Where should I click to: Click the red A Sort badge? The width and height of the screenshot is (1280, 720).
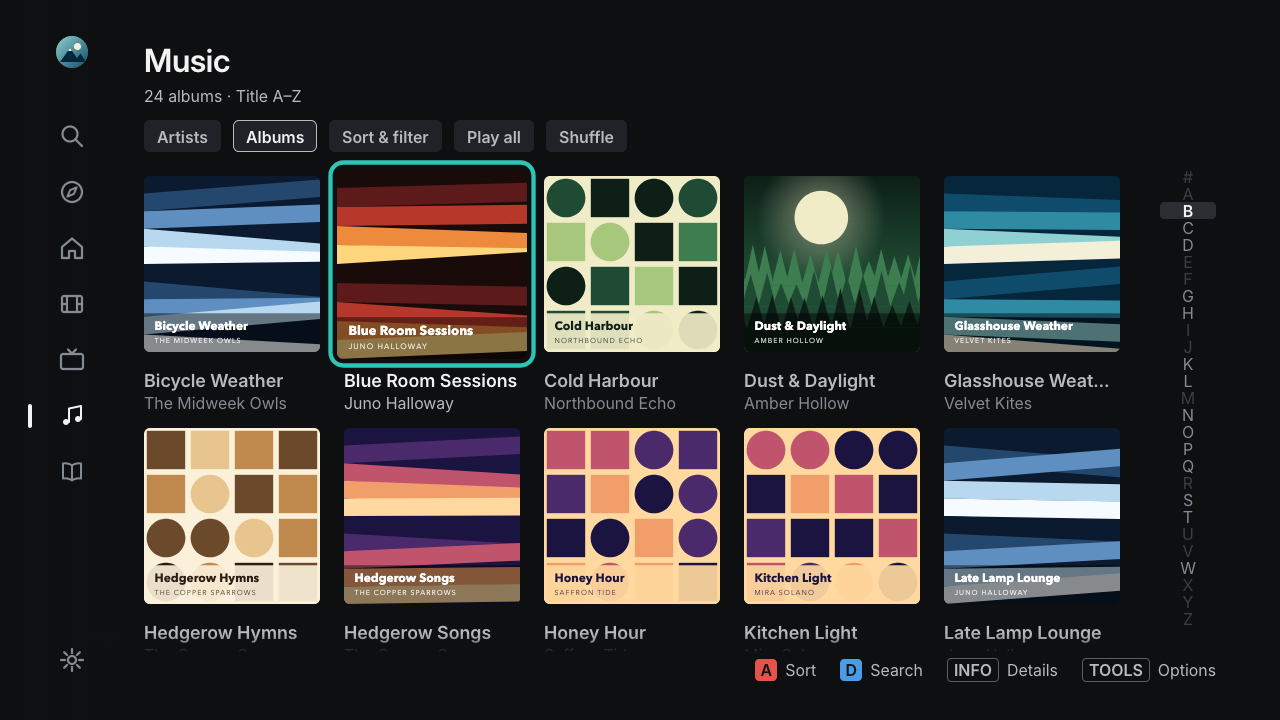pos(766,670)
